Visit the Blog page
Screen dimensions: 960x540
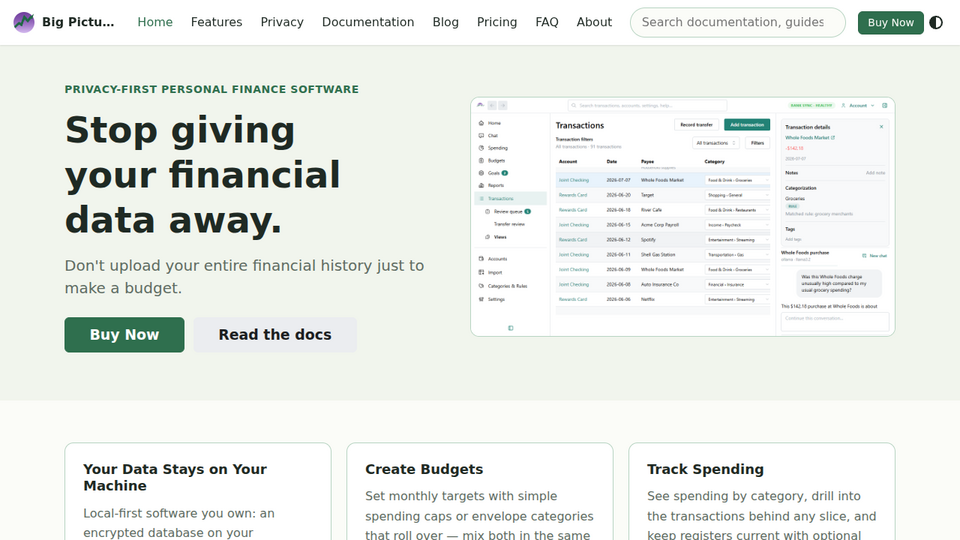(446, 22)
